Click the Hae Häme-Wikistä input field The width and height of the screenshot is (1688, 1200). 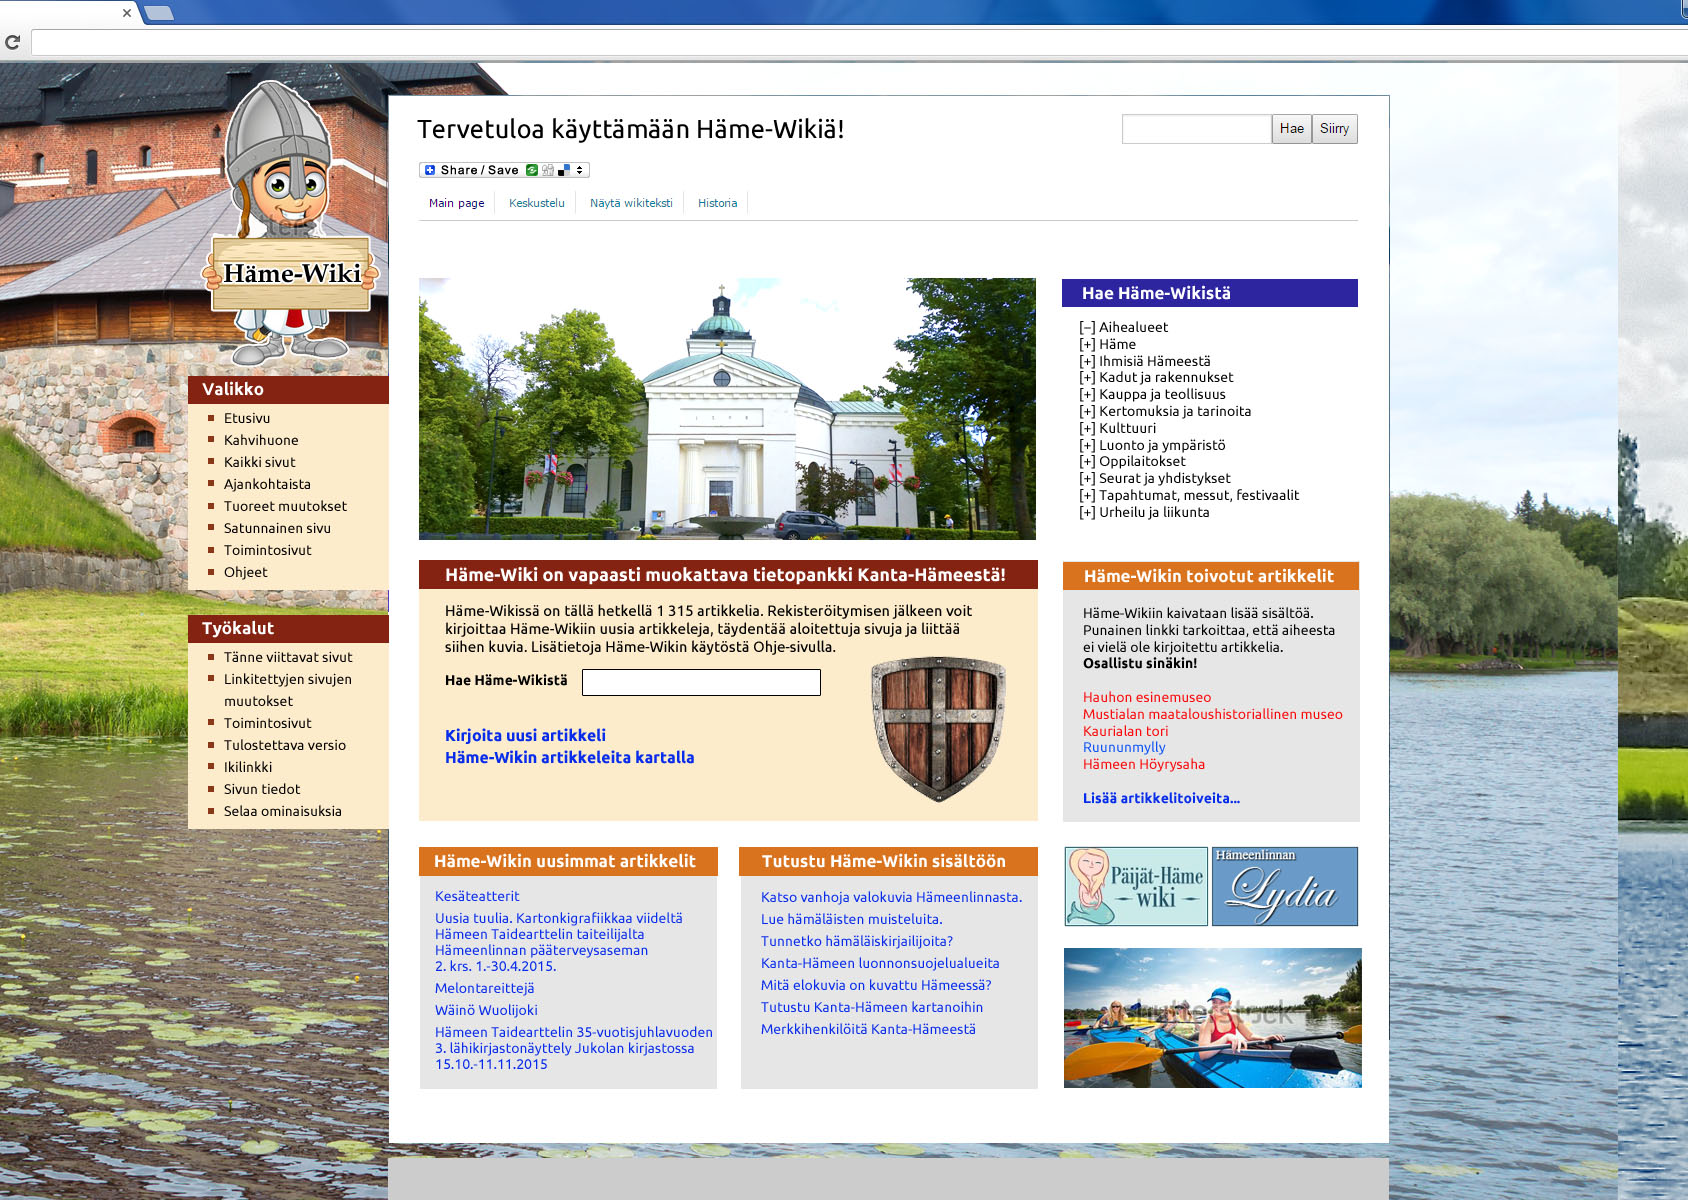click(701, 682)
